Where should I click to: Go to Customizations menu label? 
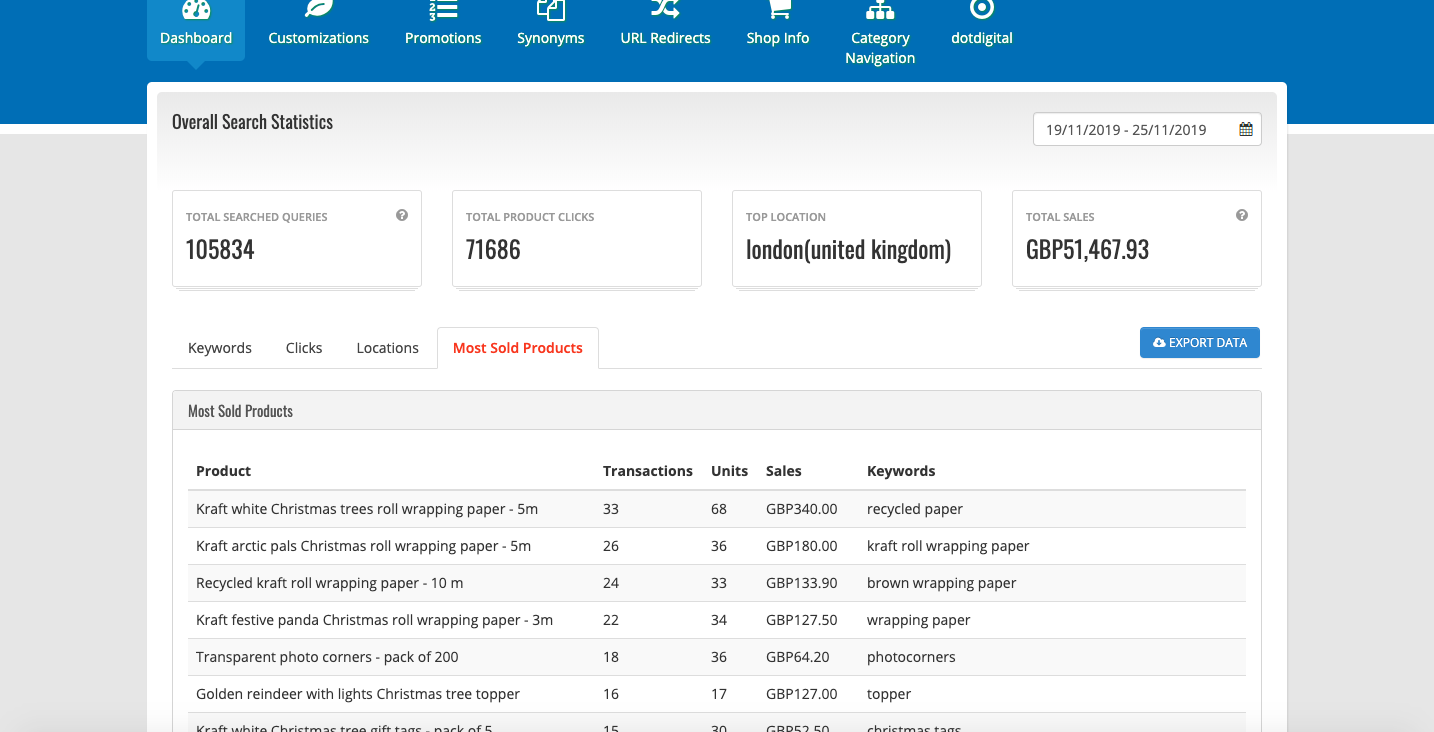click(318, 38)
